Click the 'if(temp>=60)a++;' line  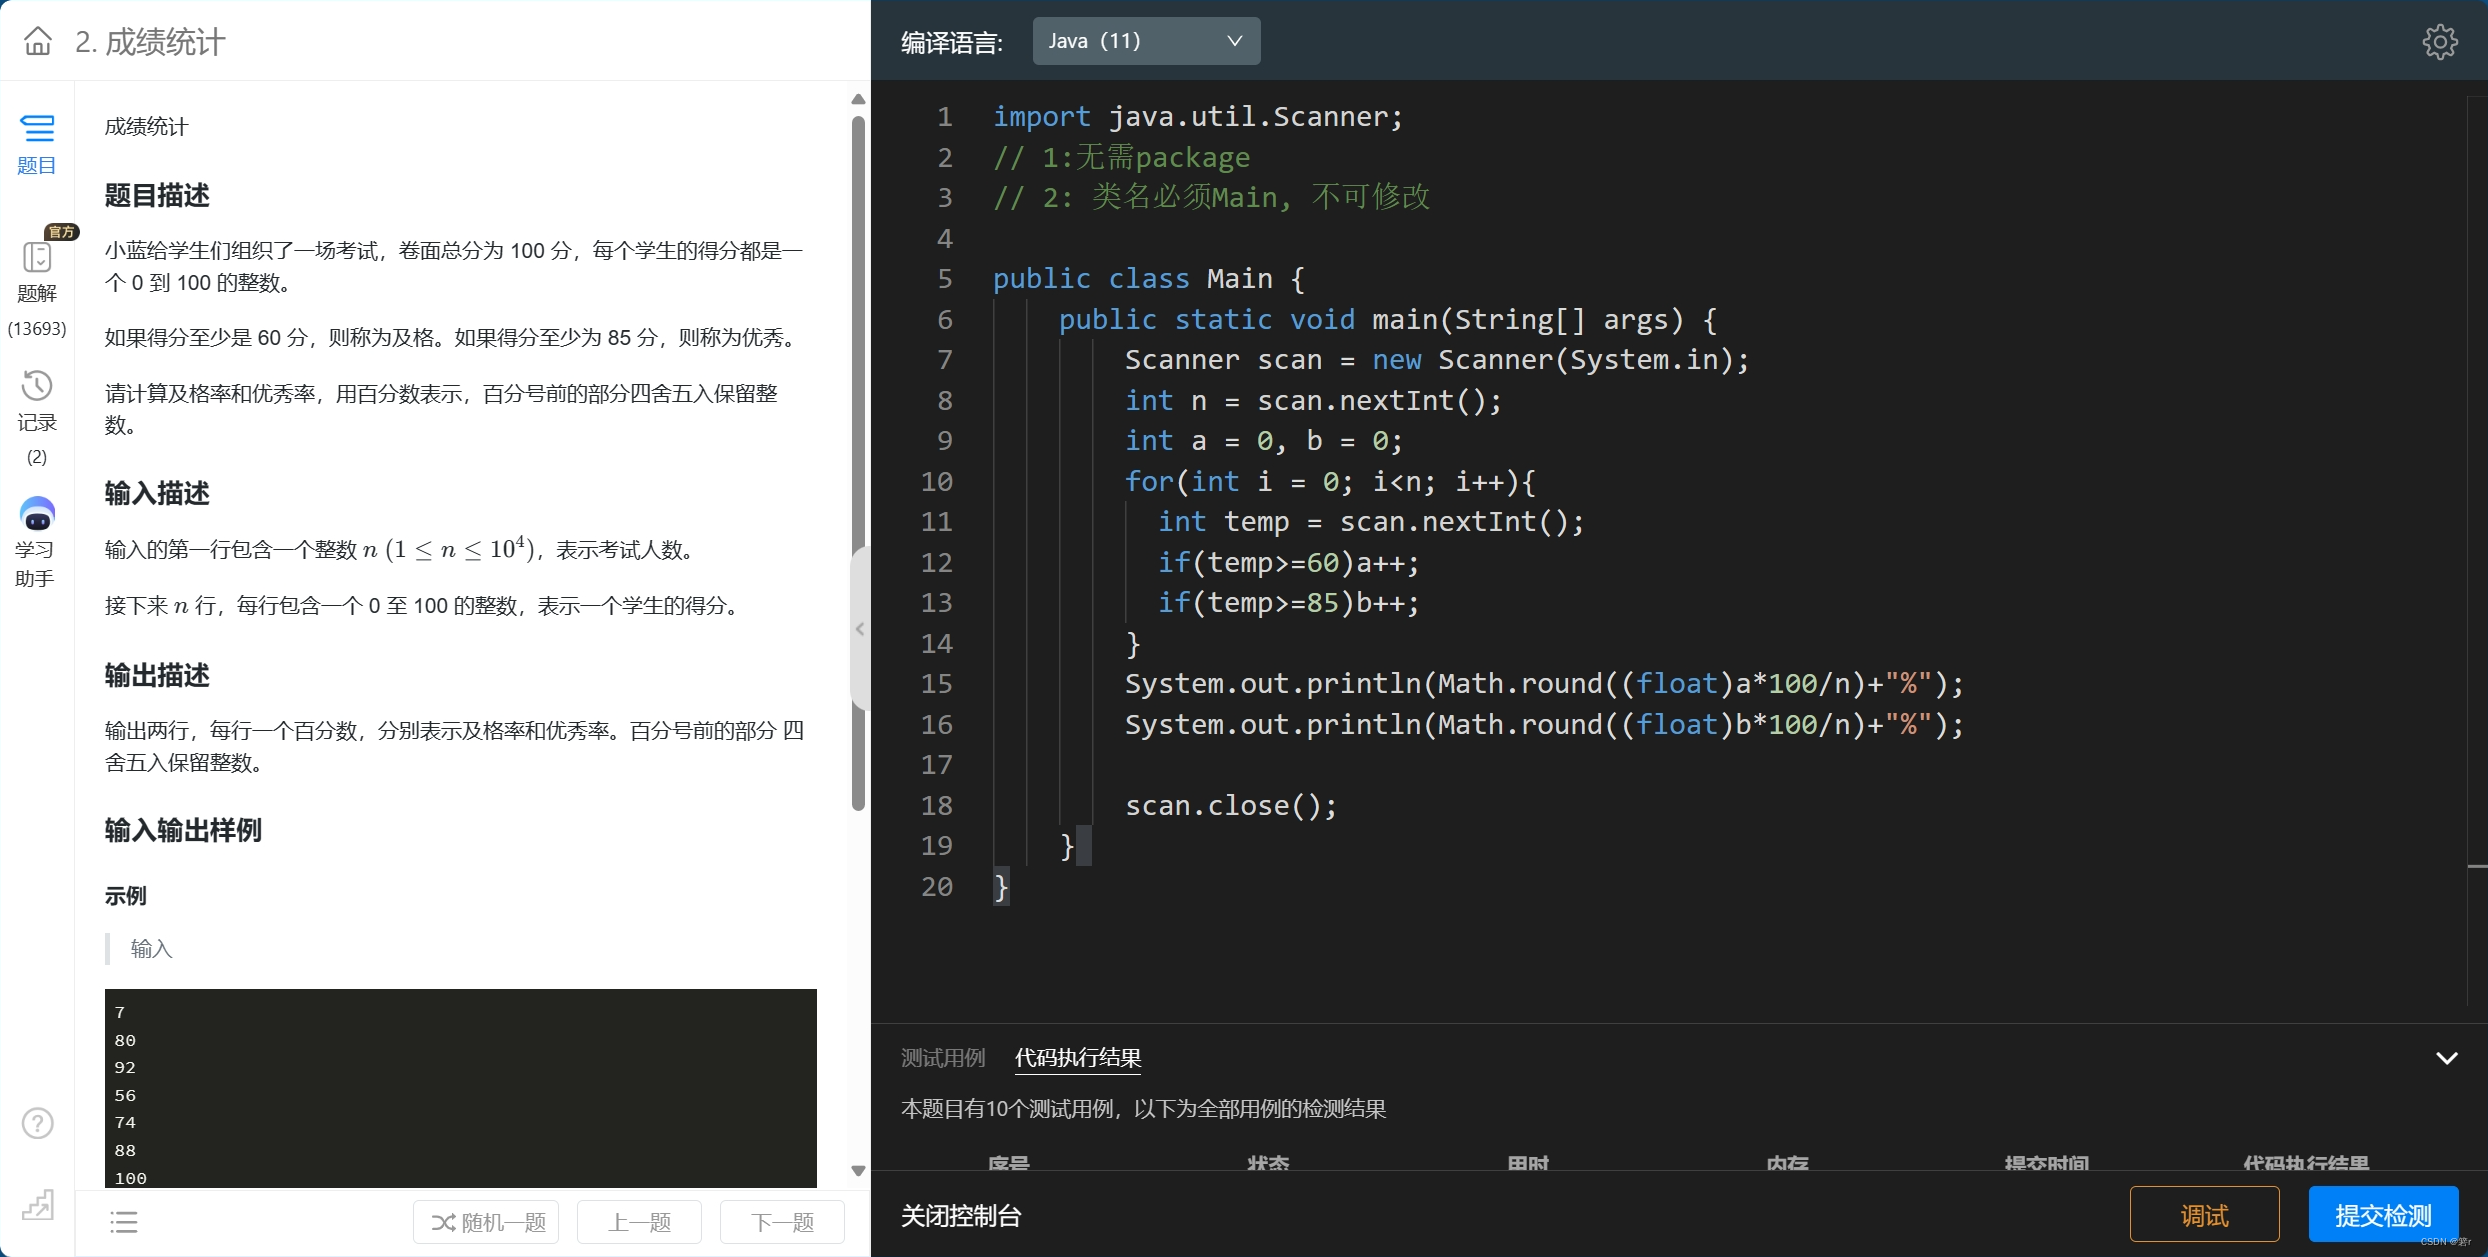click(x=1288, y=563)
